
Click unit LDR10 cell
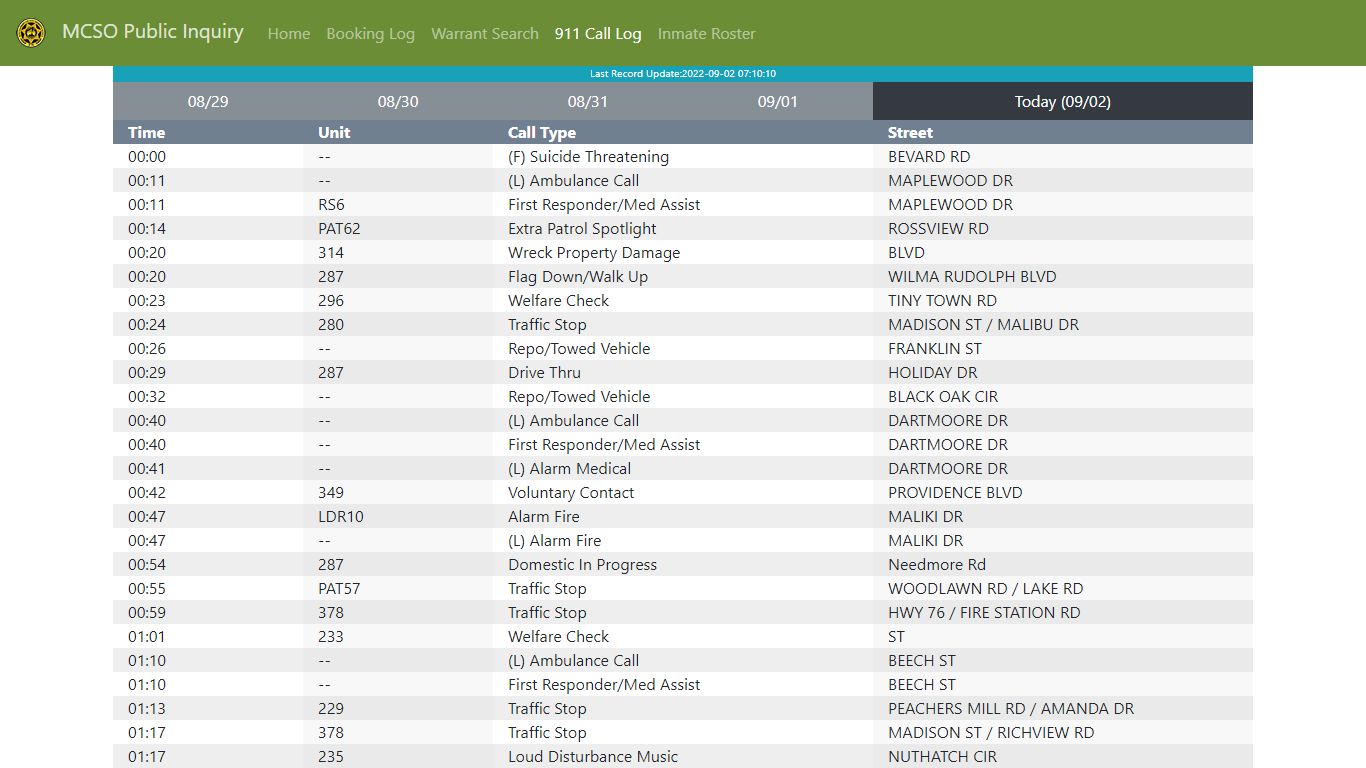click(x=398, y=516)
